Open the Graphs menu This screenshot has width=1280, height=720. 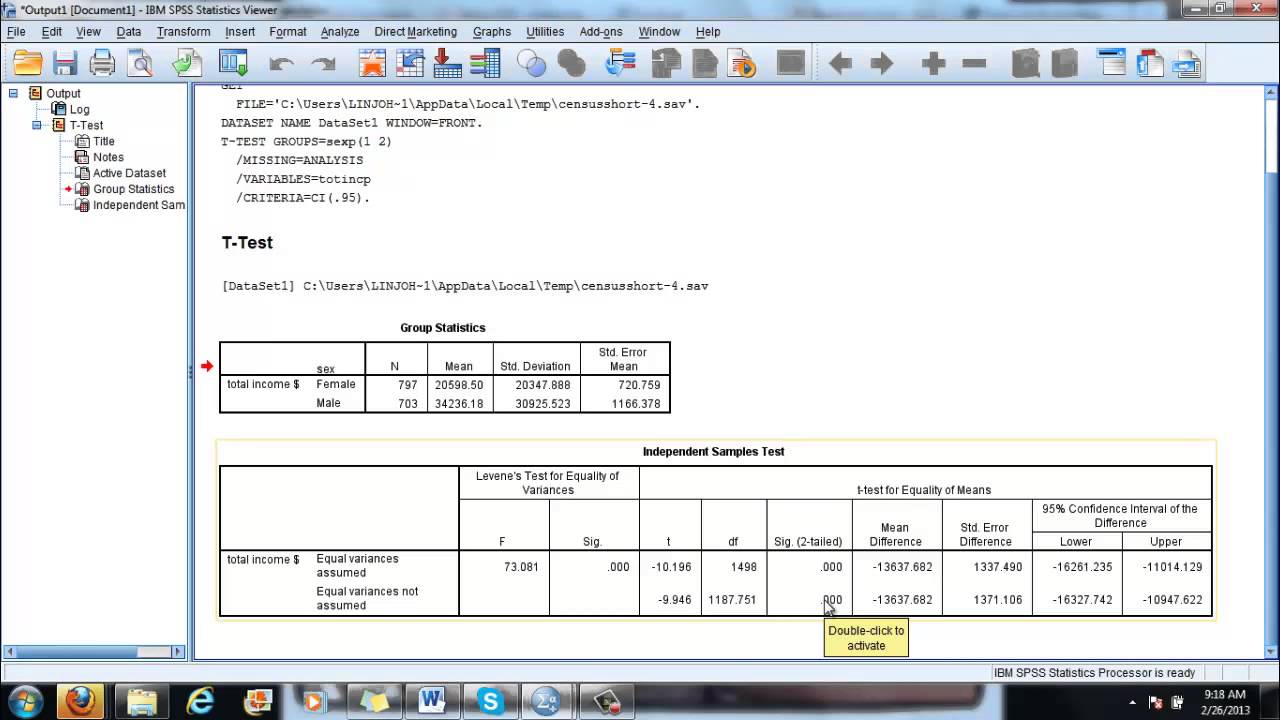tap(492, 32)
